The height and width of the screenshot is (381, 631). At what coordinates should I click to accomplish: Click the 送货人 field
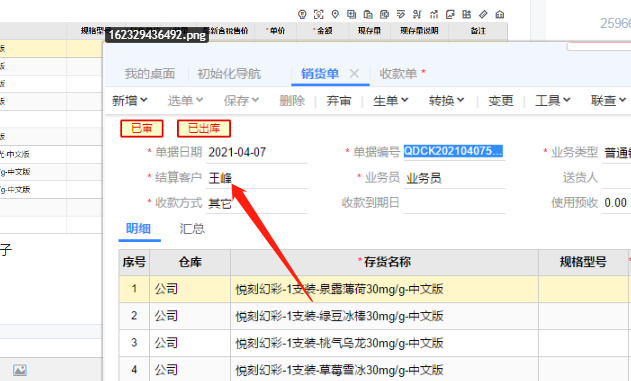point(616,178)
